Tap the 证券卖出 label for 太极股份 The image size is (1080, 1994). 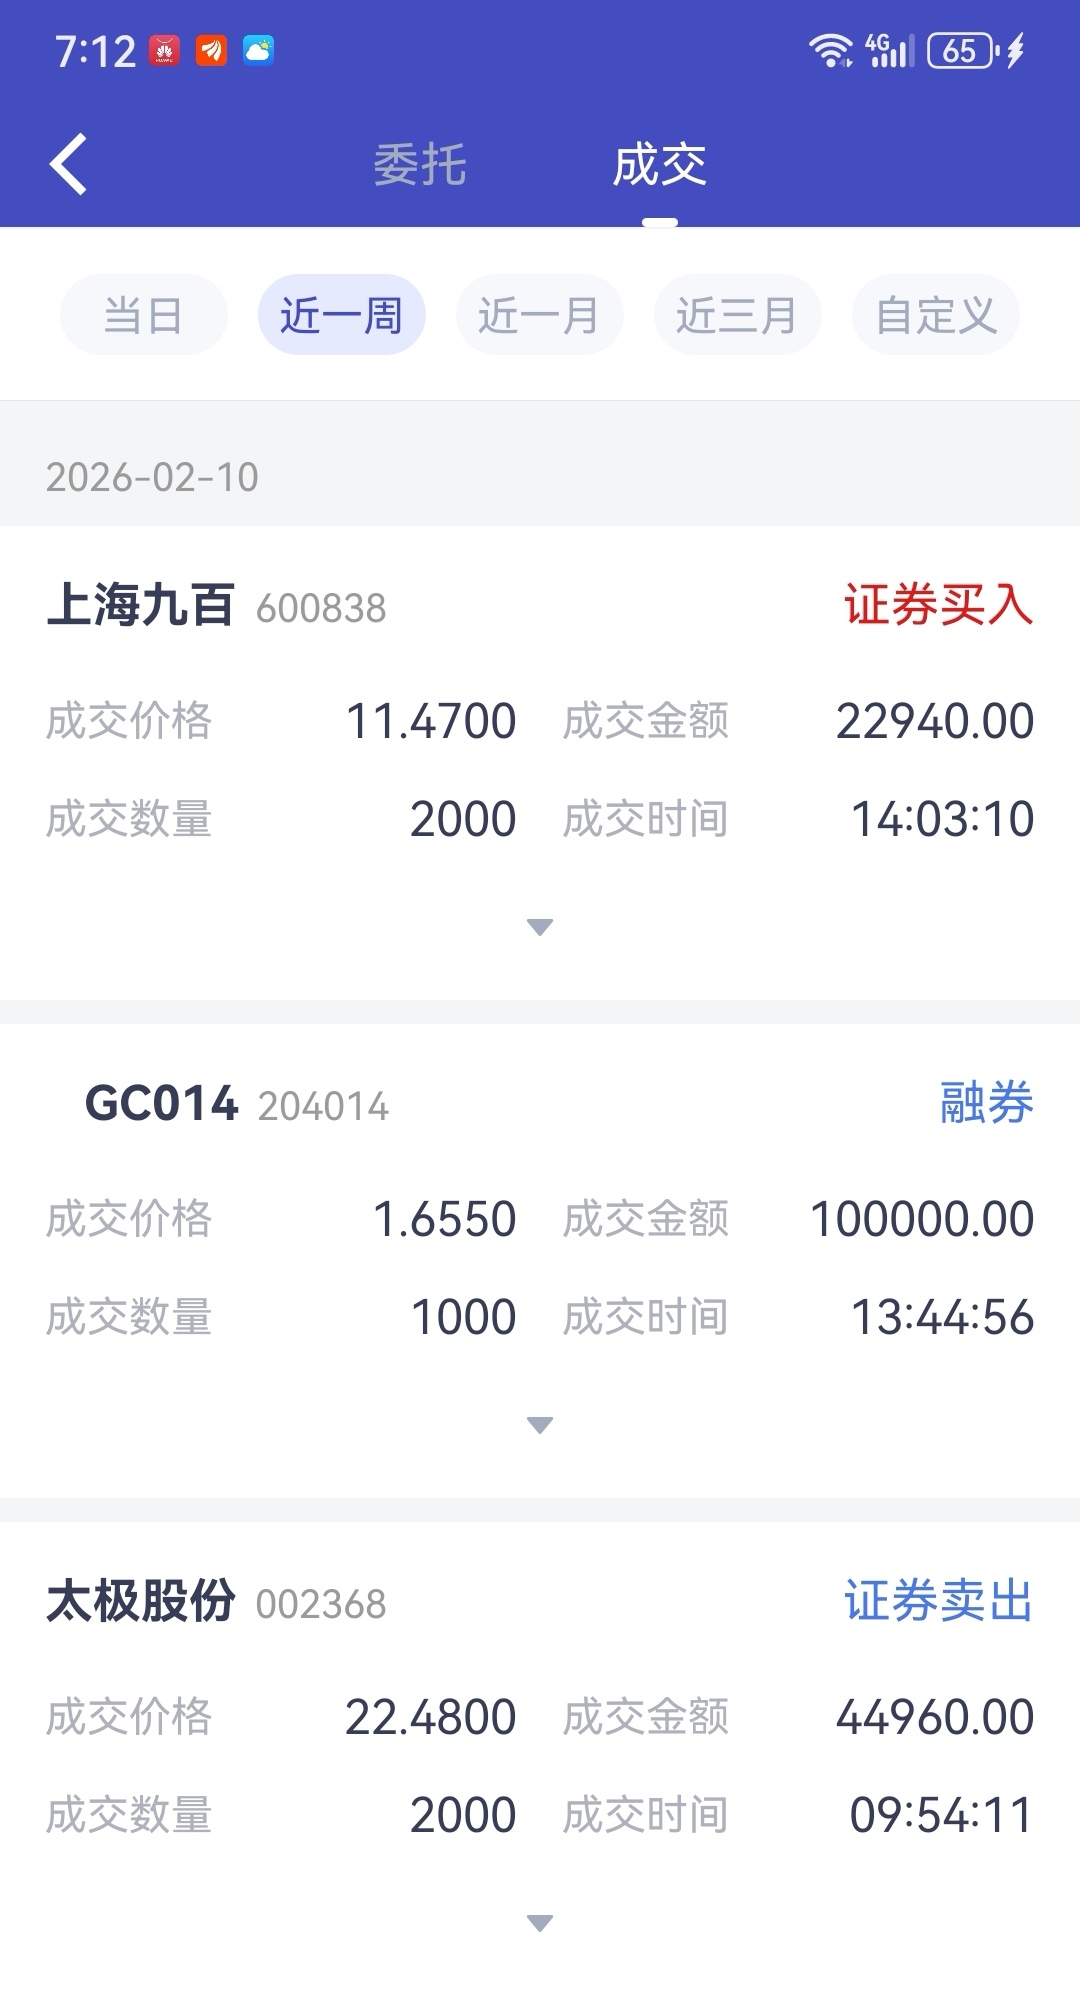point(938,1601)
